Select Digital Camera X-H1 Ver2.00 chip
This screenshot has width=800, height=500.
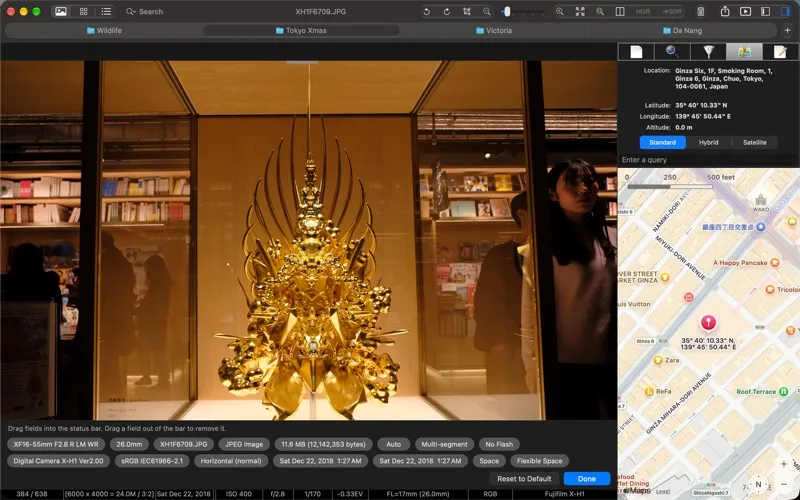click(x=58, y=461)
